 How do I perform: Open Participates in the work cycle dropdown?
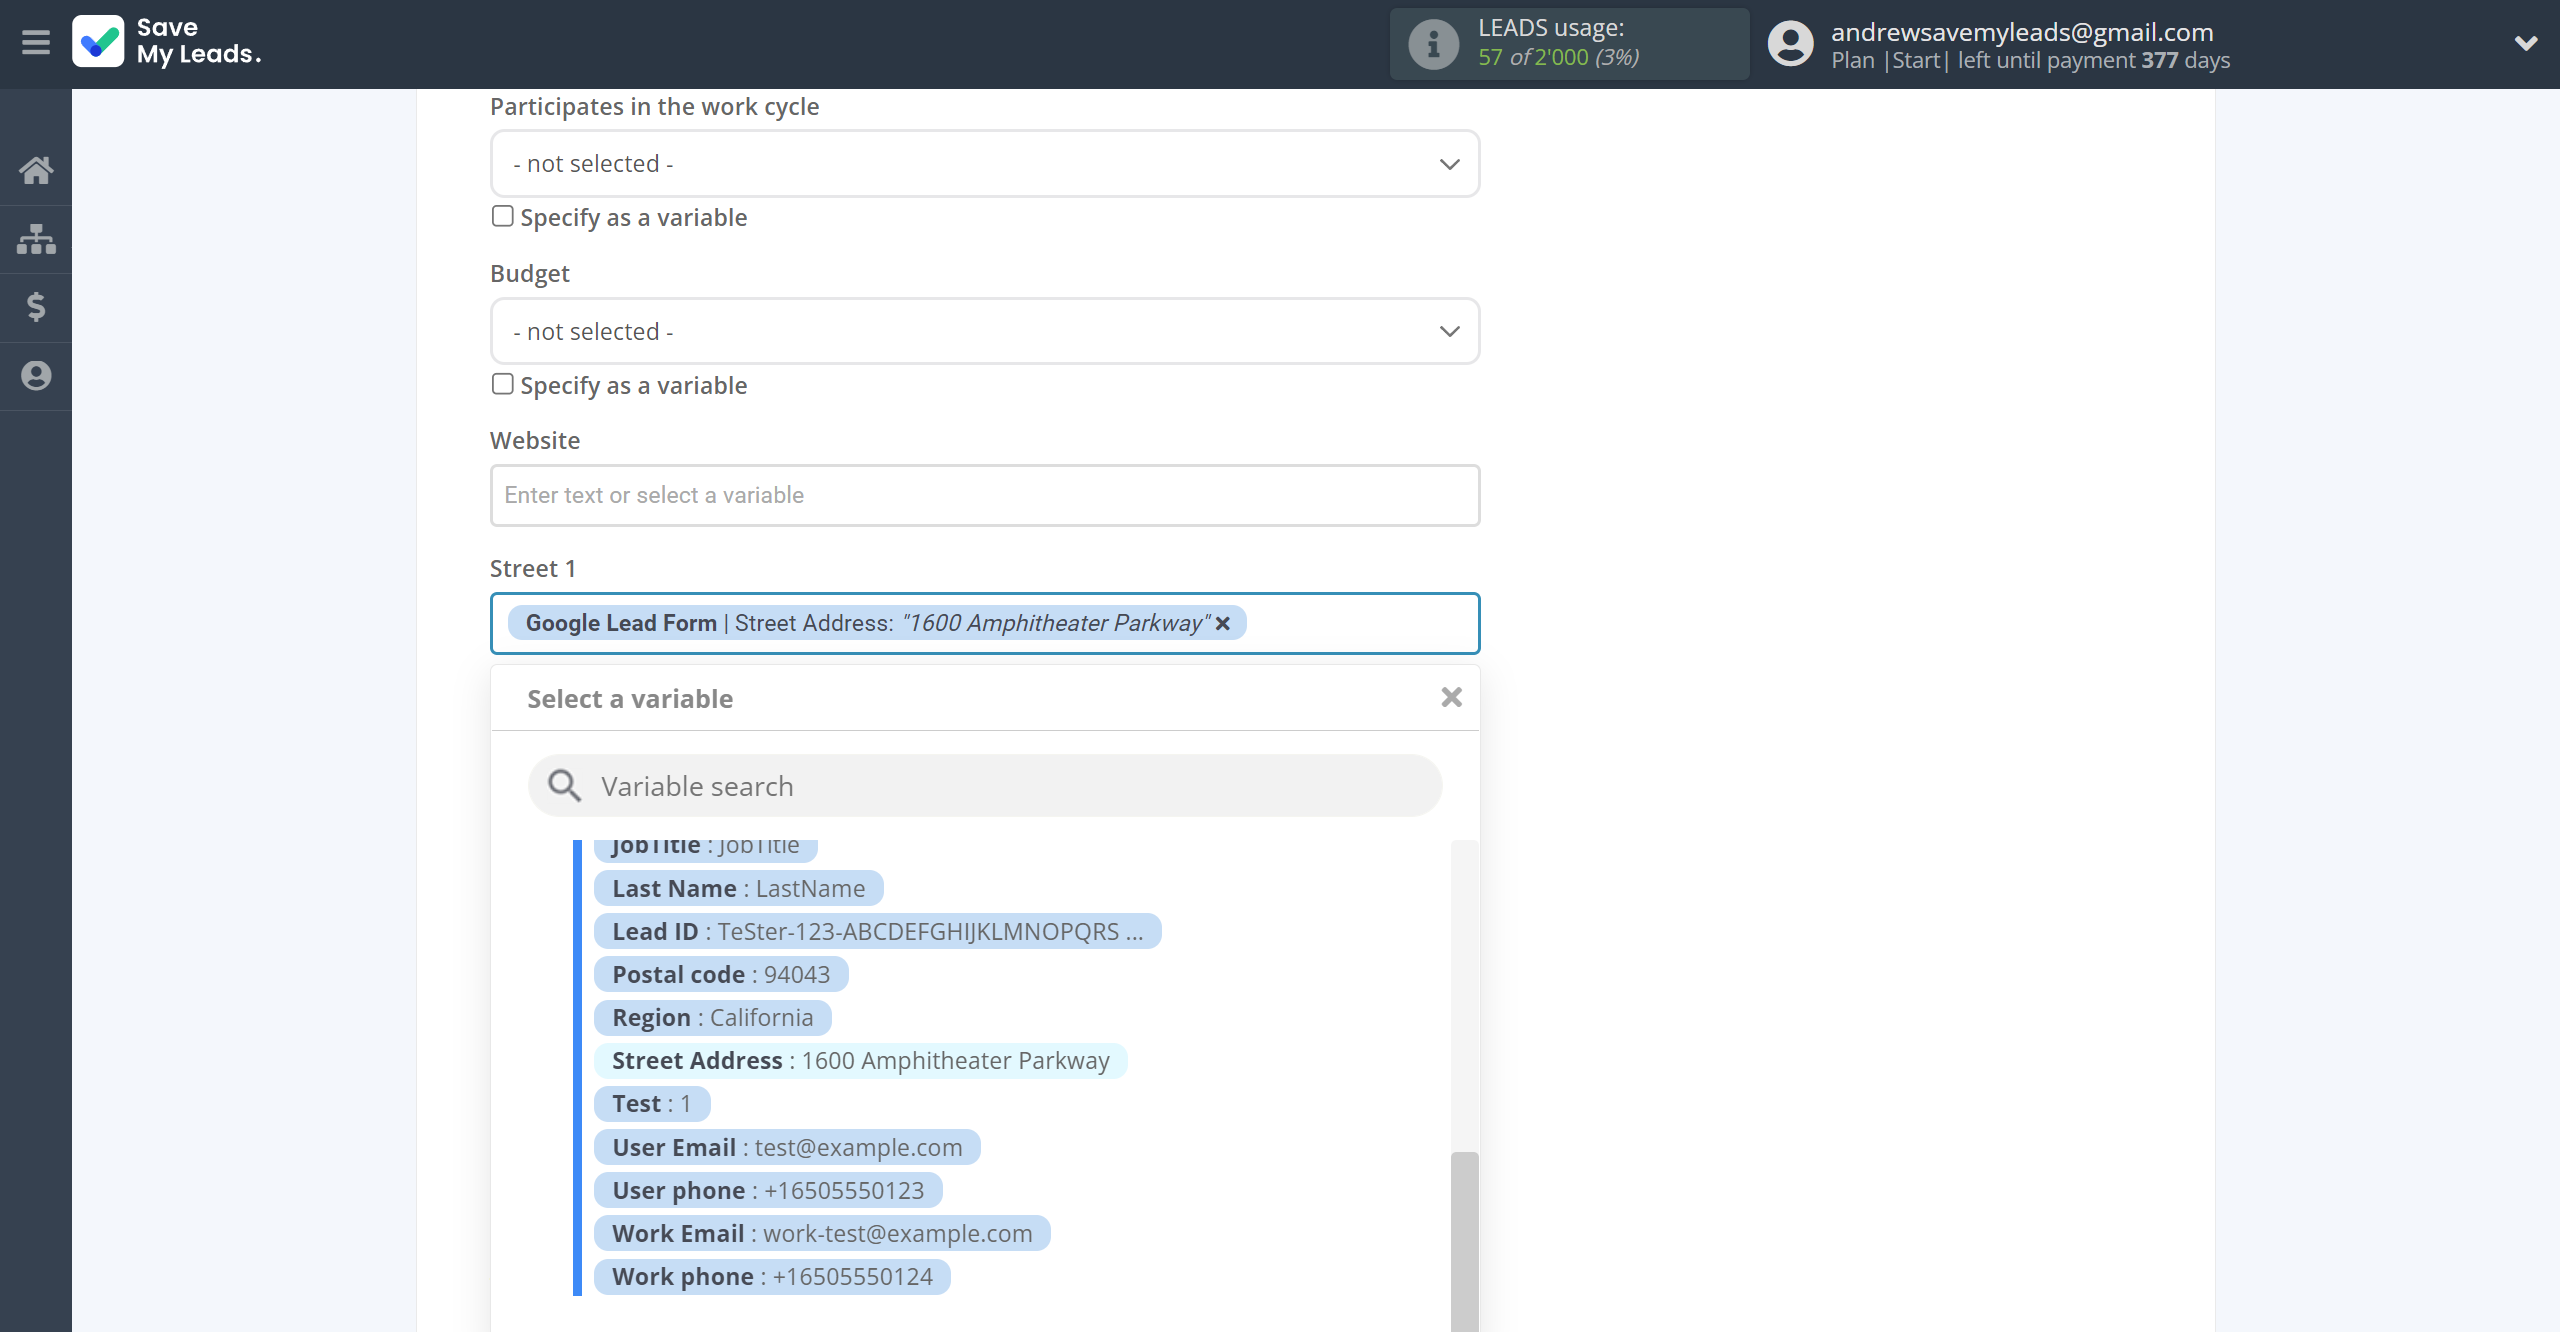pos(984,163)
